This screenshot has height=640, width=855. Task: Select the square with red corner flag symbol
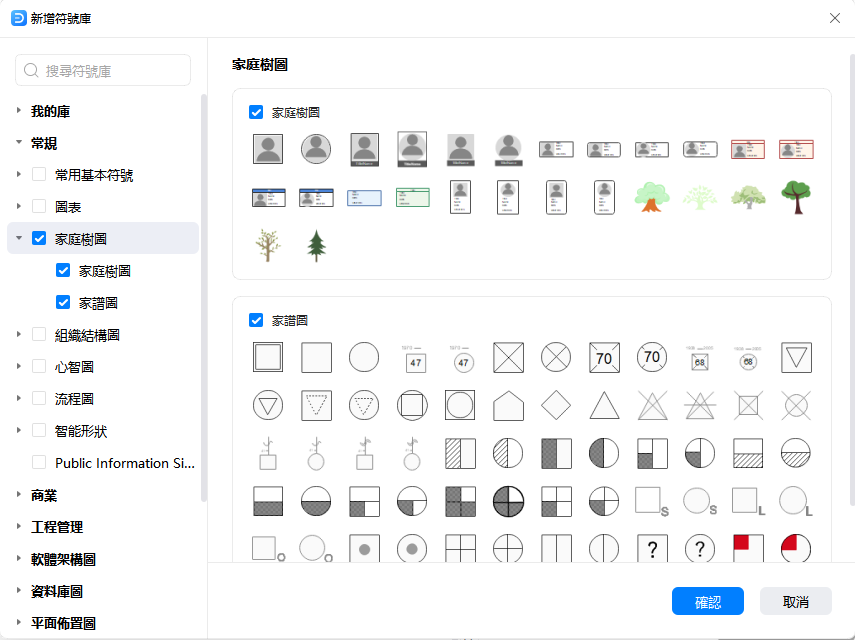point(748,548)
